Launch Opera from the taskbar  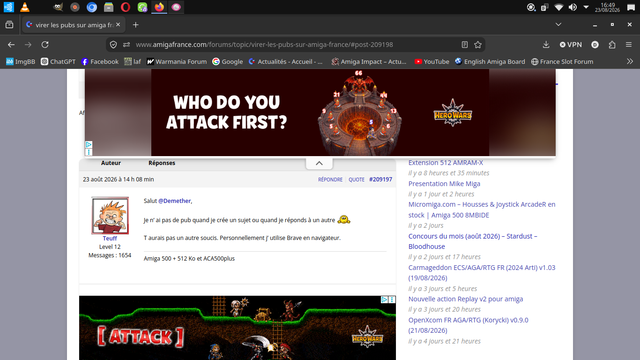(x=125, y=7)
